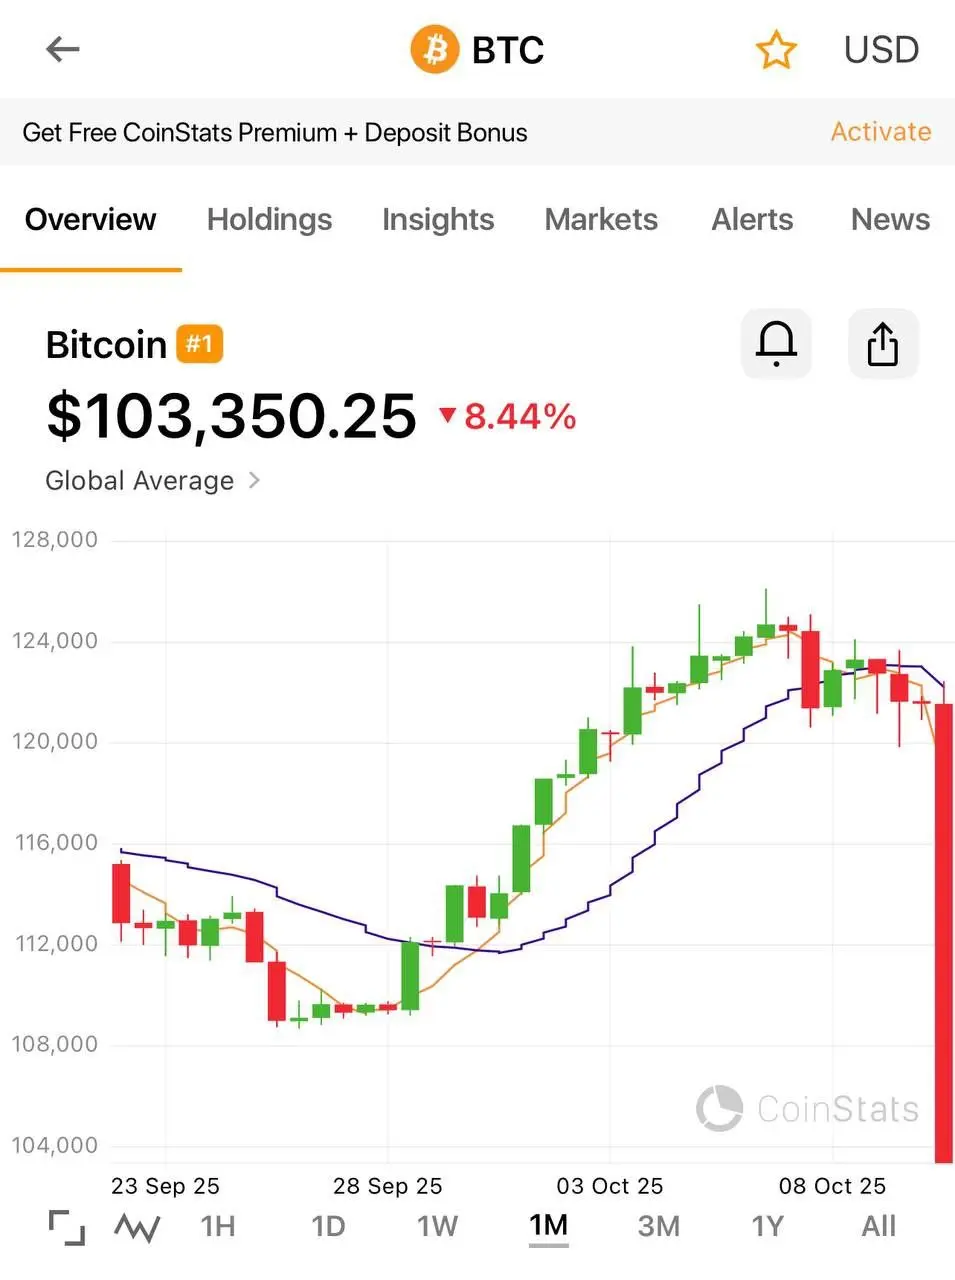The width and height of the screenshot is (955, 1280).
Task: Choose the 3M chart range
Action: click(x=658, y=1226)
